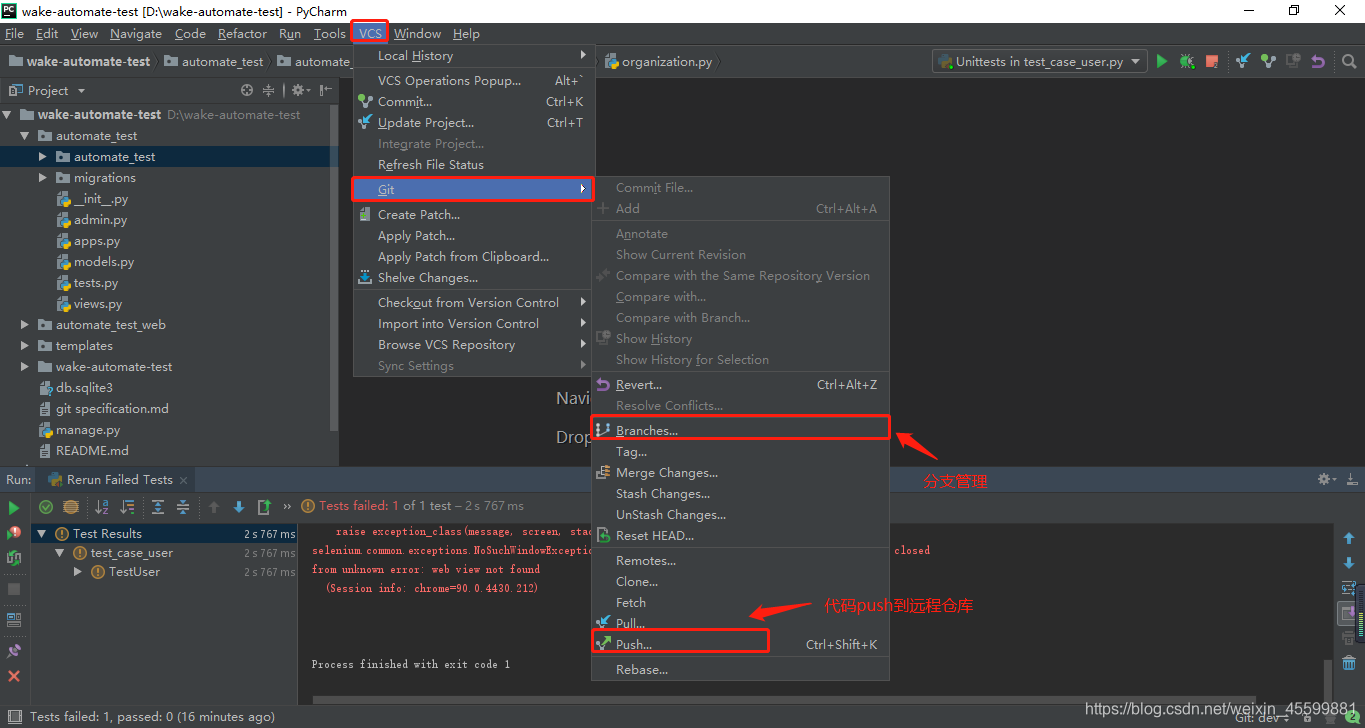Open the run configuration dropdown Unittests in test_case_user.py
The image size is (1365, 728).
(1041, 61)
